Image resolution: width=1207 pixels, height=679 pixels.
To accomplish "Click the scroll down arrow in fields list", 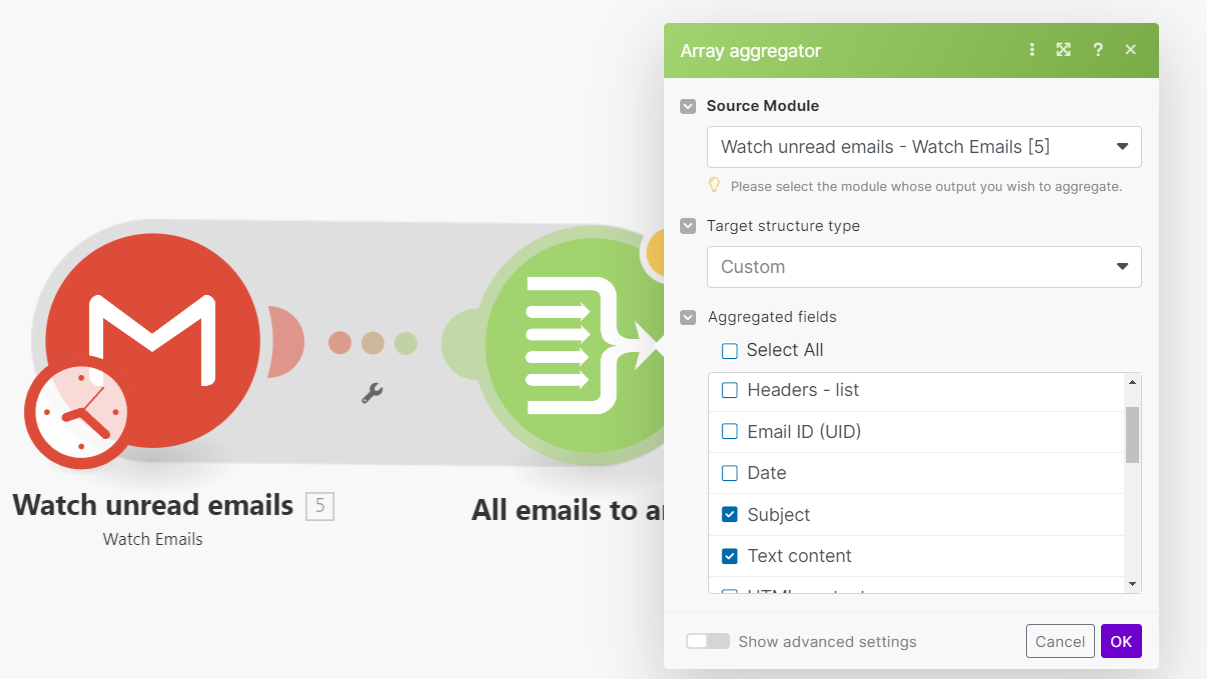I will pos(1132,584).
